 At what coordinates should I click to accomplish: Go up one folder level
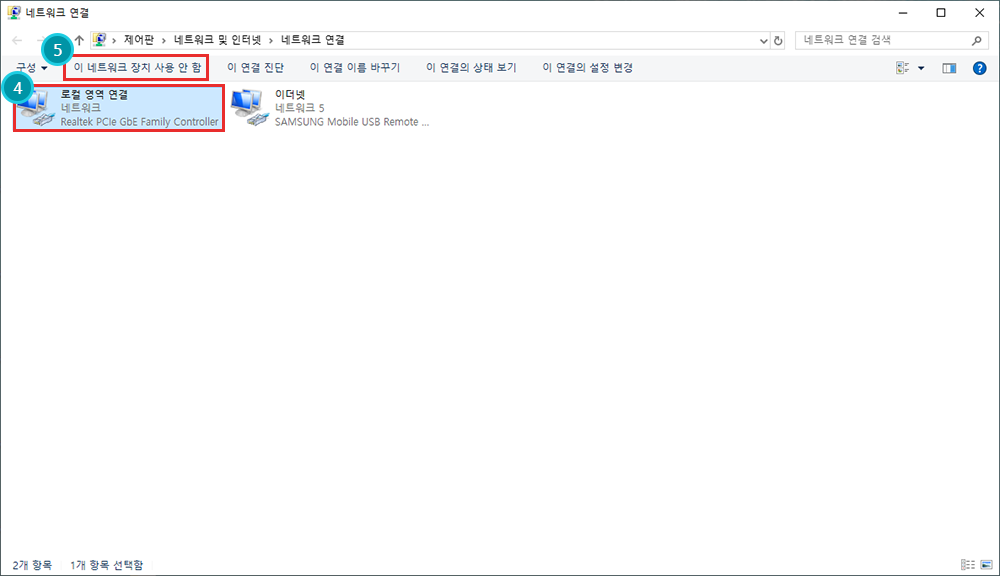pos(79,40)
